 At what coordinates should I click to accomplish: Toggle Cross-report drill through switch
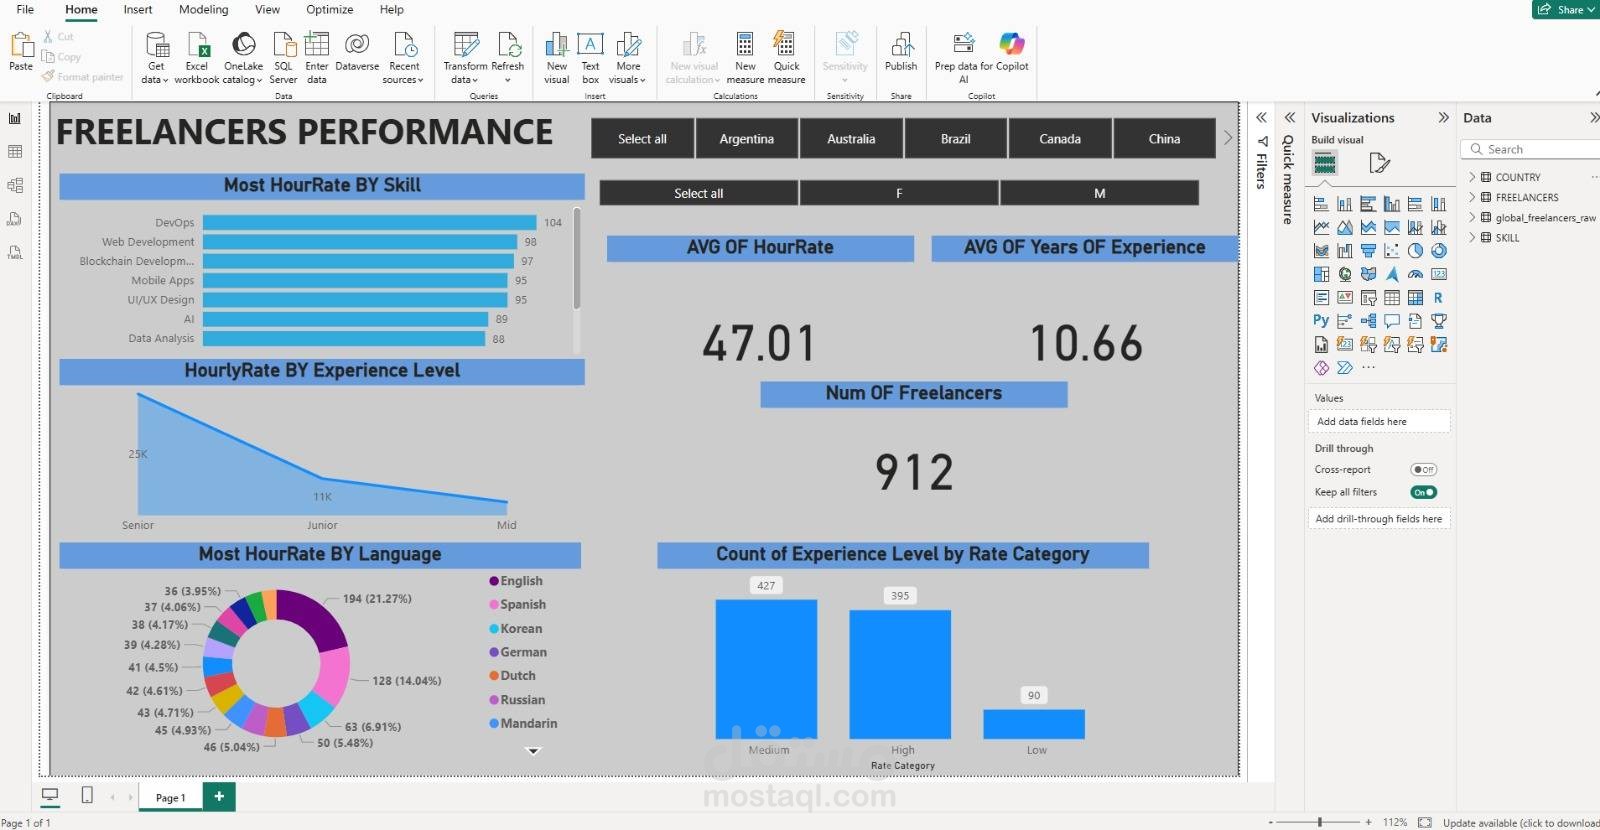coord(1423,470)
